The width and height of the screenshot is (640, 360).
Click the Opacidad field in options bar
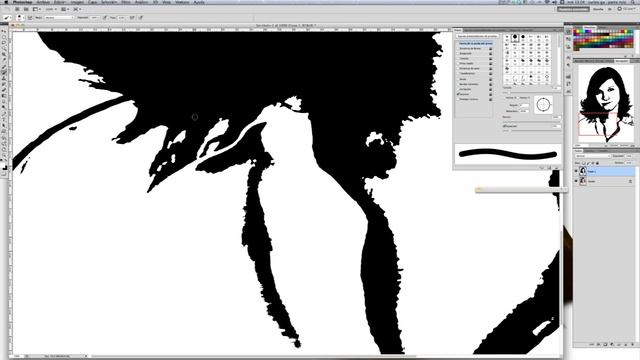pos(94,18)
